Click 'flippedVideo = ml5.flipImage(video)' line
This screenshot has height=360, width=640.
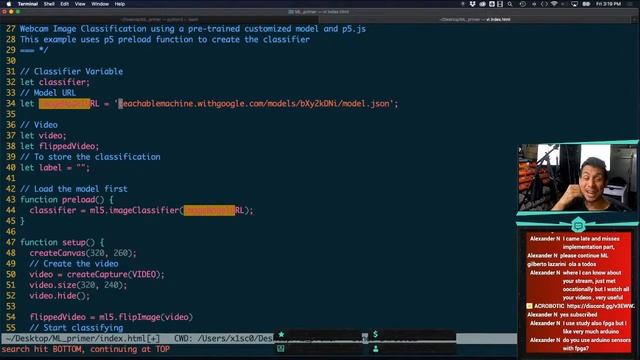(111, 317)
